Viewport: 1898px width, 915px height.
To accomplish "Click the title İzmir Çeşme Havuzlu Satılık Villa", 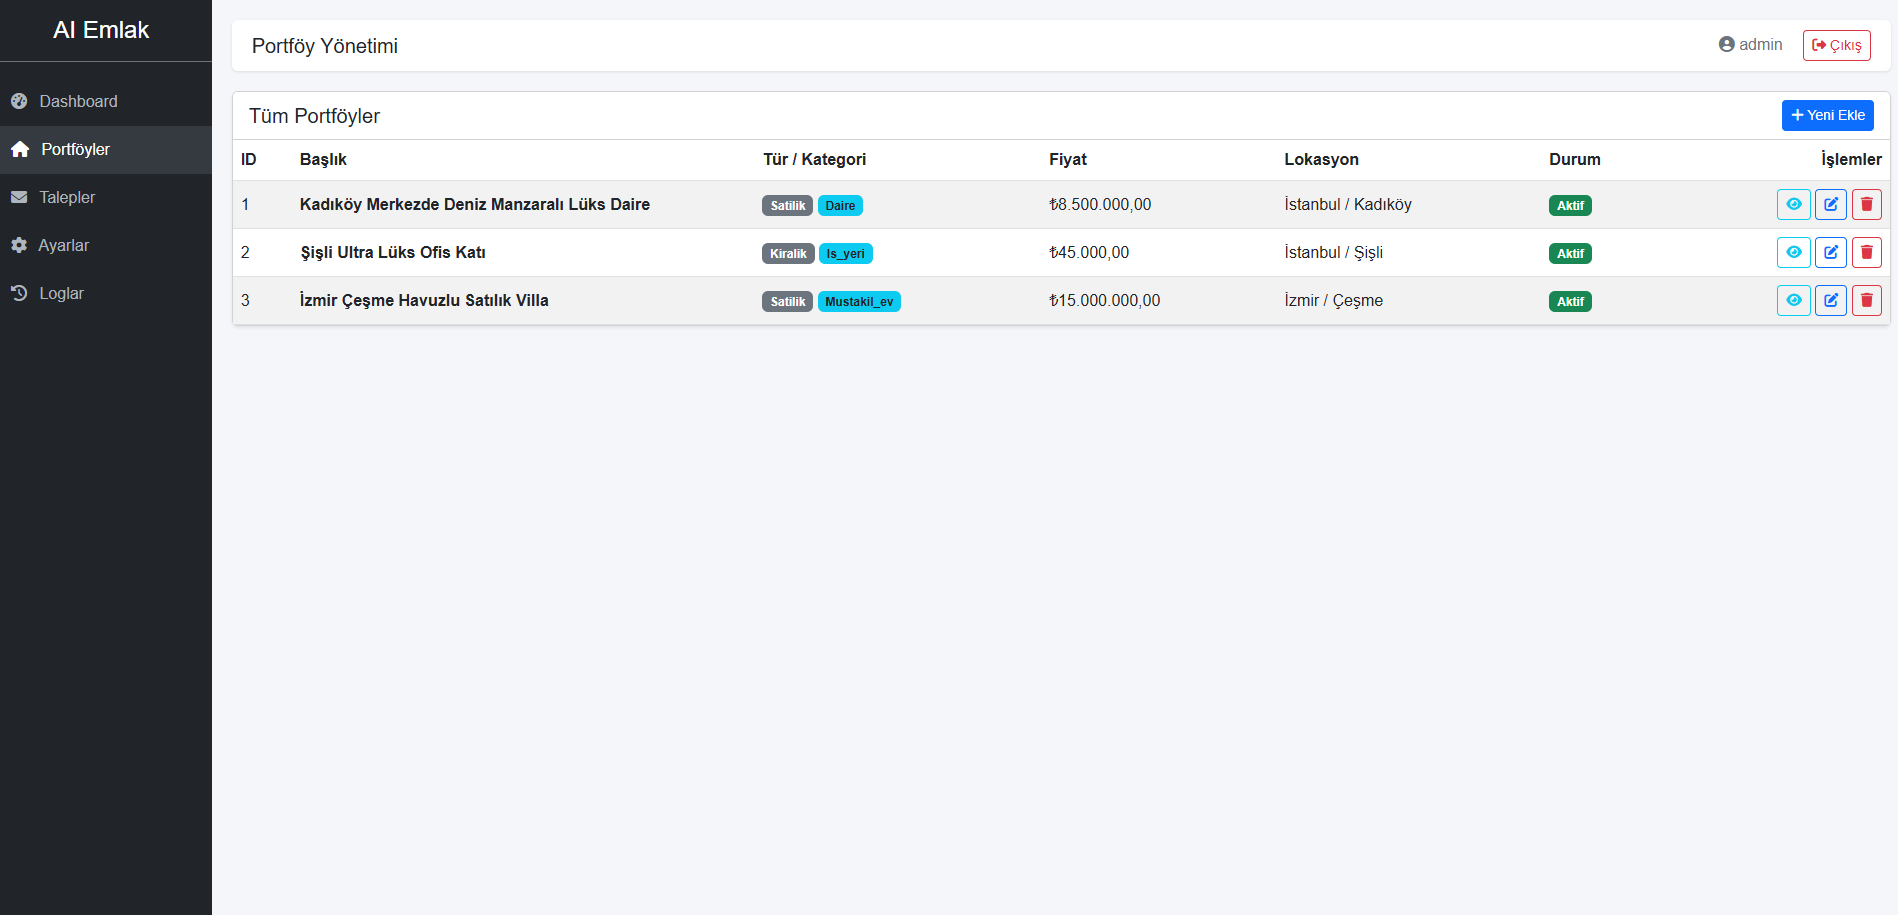I will pyautogui.click(x=424, y=301).
